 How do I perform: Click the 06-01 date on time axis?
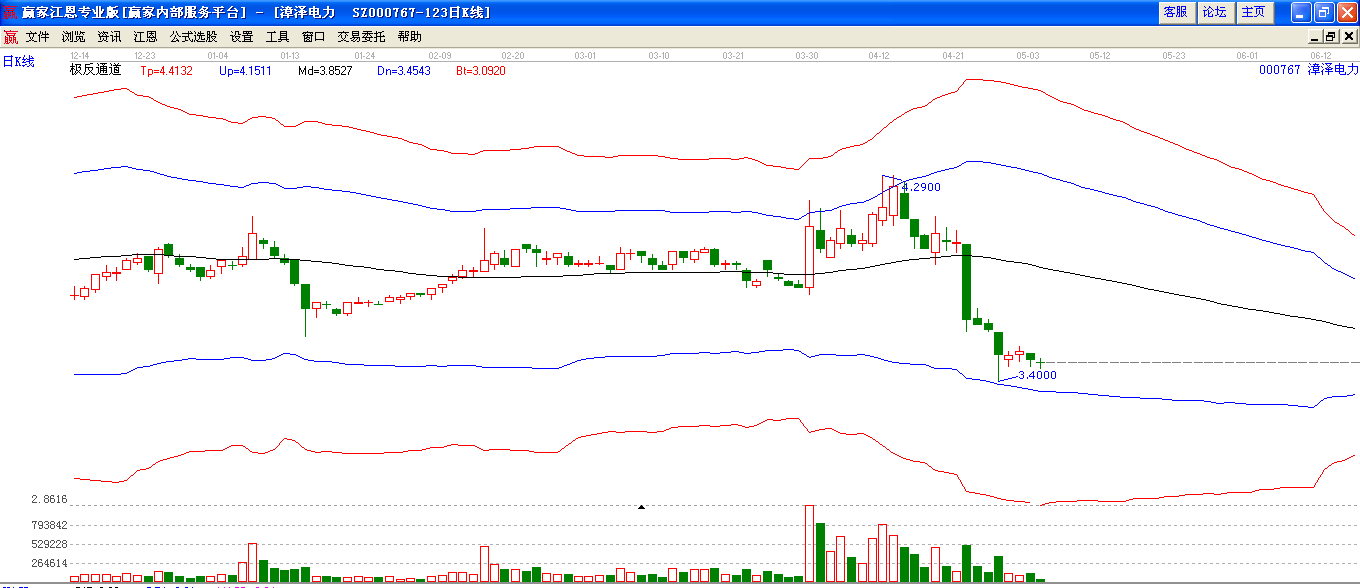[x=1247, y=55]
